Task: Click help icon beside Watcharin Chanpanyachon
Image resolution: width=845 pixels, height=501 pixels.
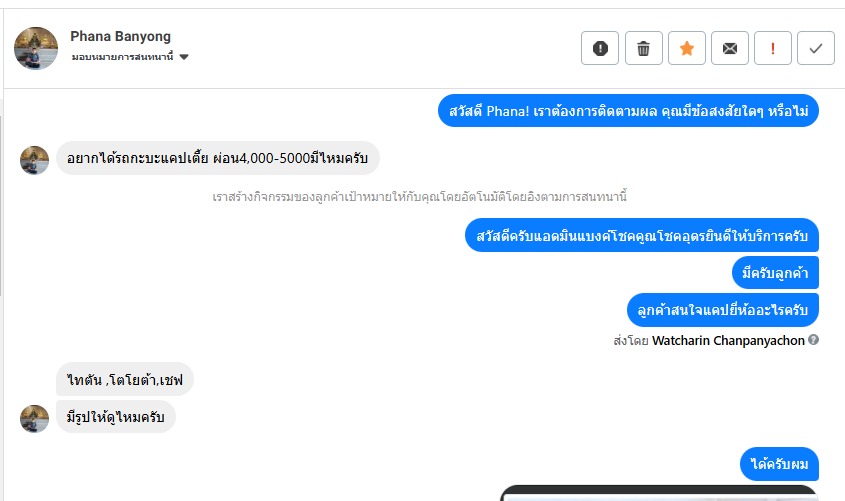Action: pos(814,339)
